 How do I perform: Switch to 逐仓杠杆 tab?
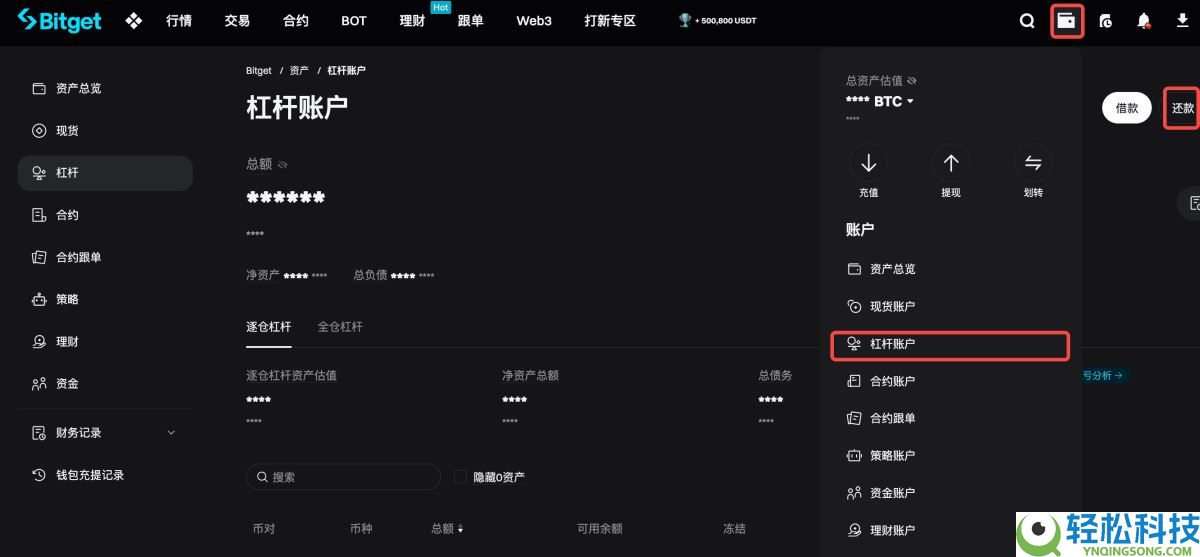click(x=269, y=327)
